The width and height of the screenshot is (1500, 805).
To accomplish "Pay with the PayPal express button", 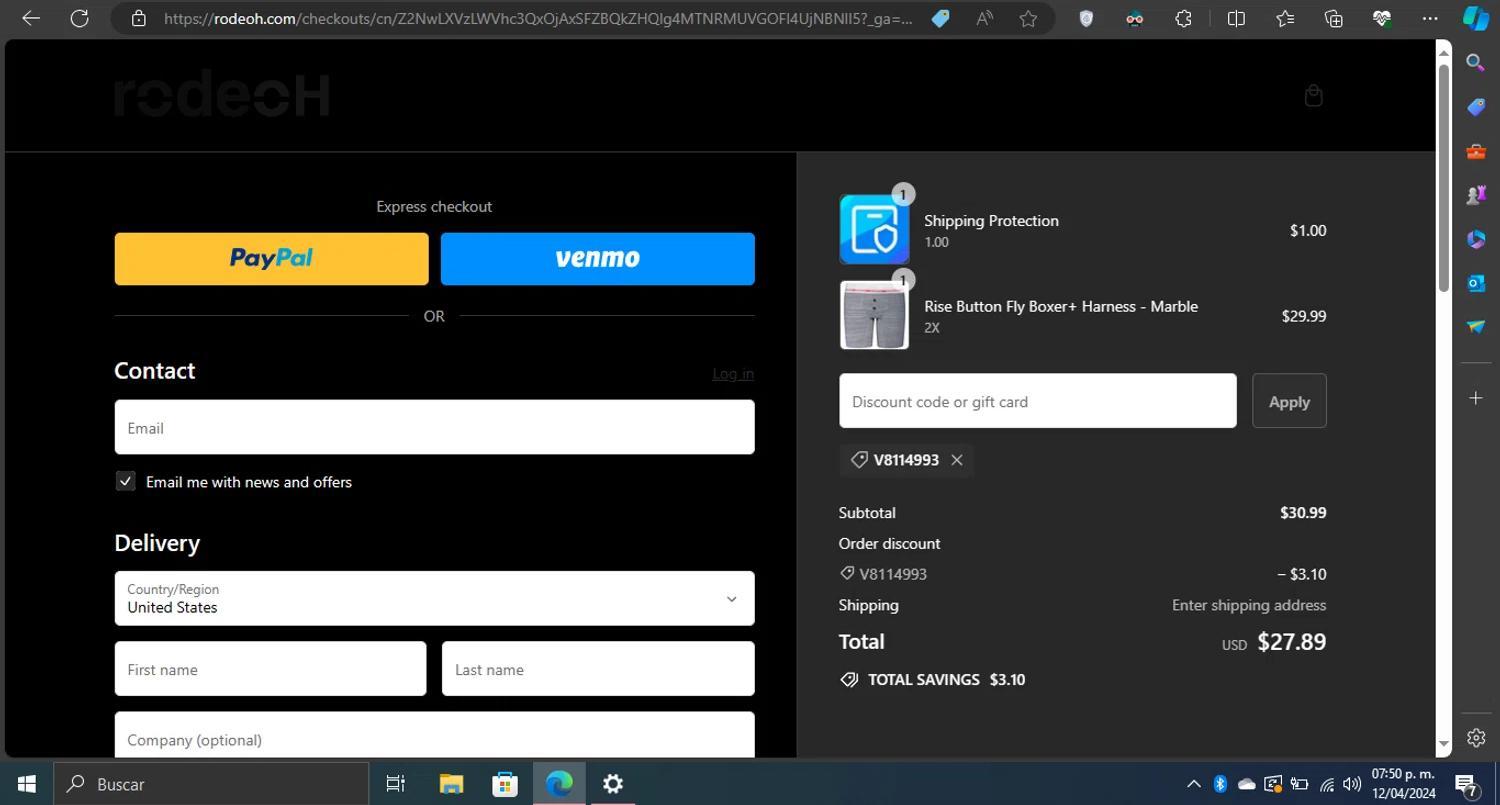I will (x=271, y=259).
